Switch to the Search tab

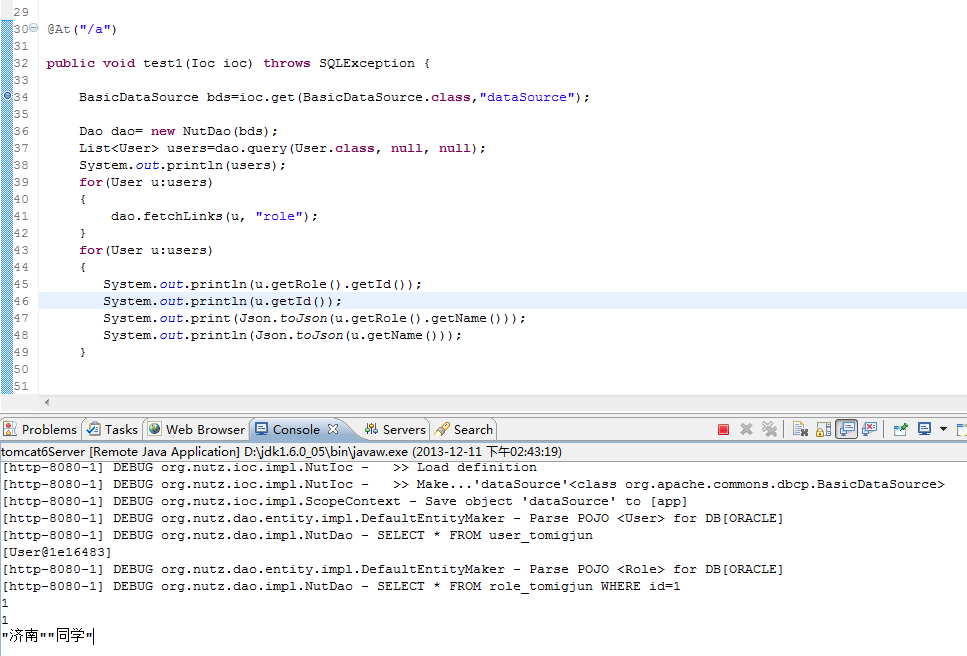tap(465, 430)
